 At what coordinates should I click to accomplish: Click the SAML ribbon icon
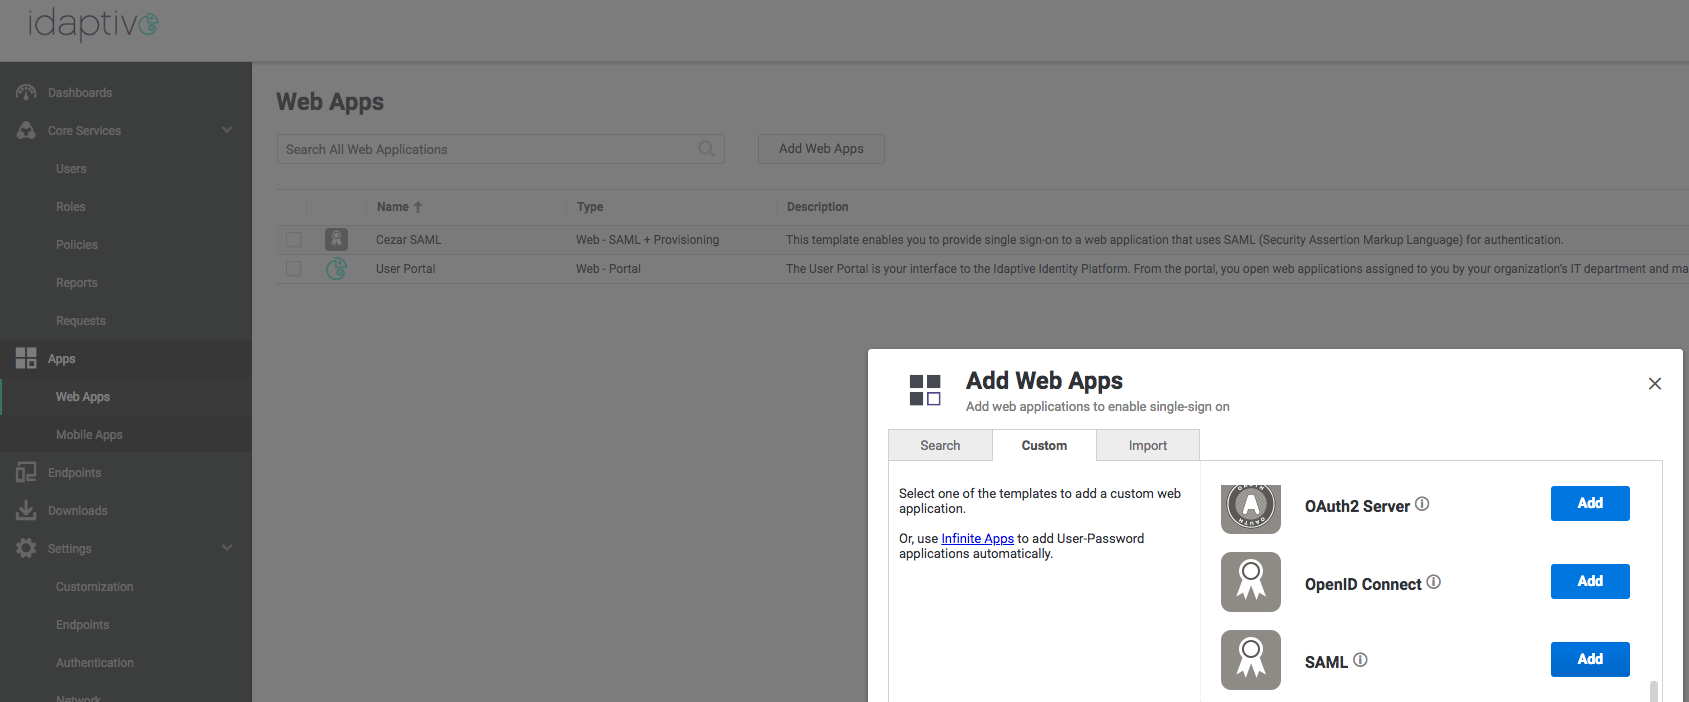(1251, 660)
